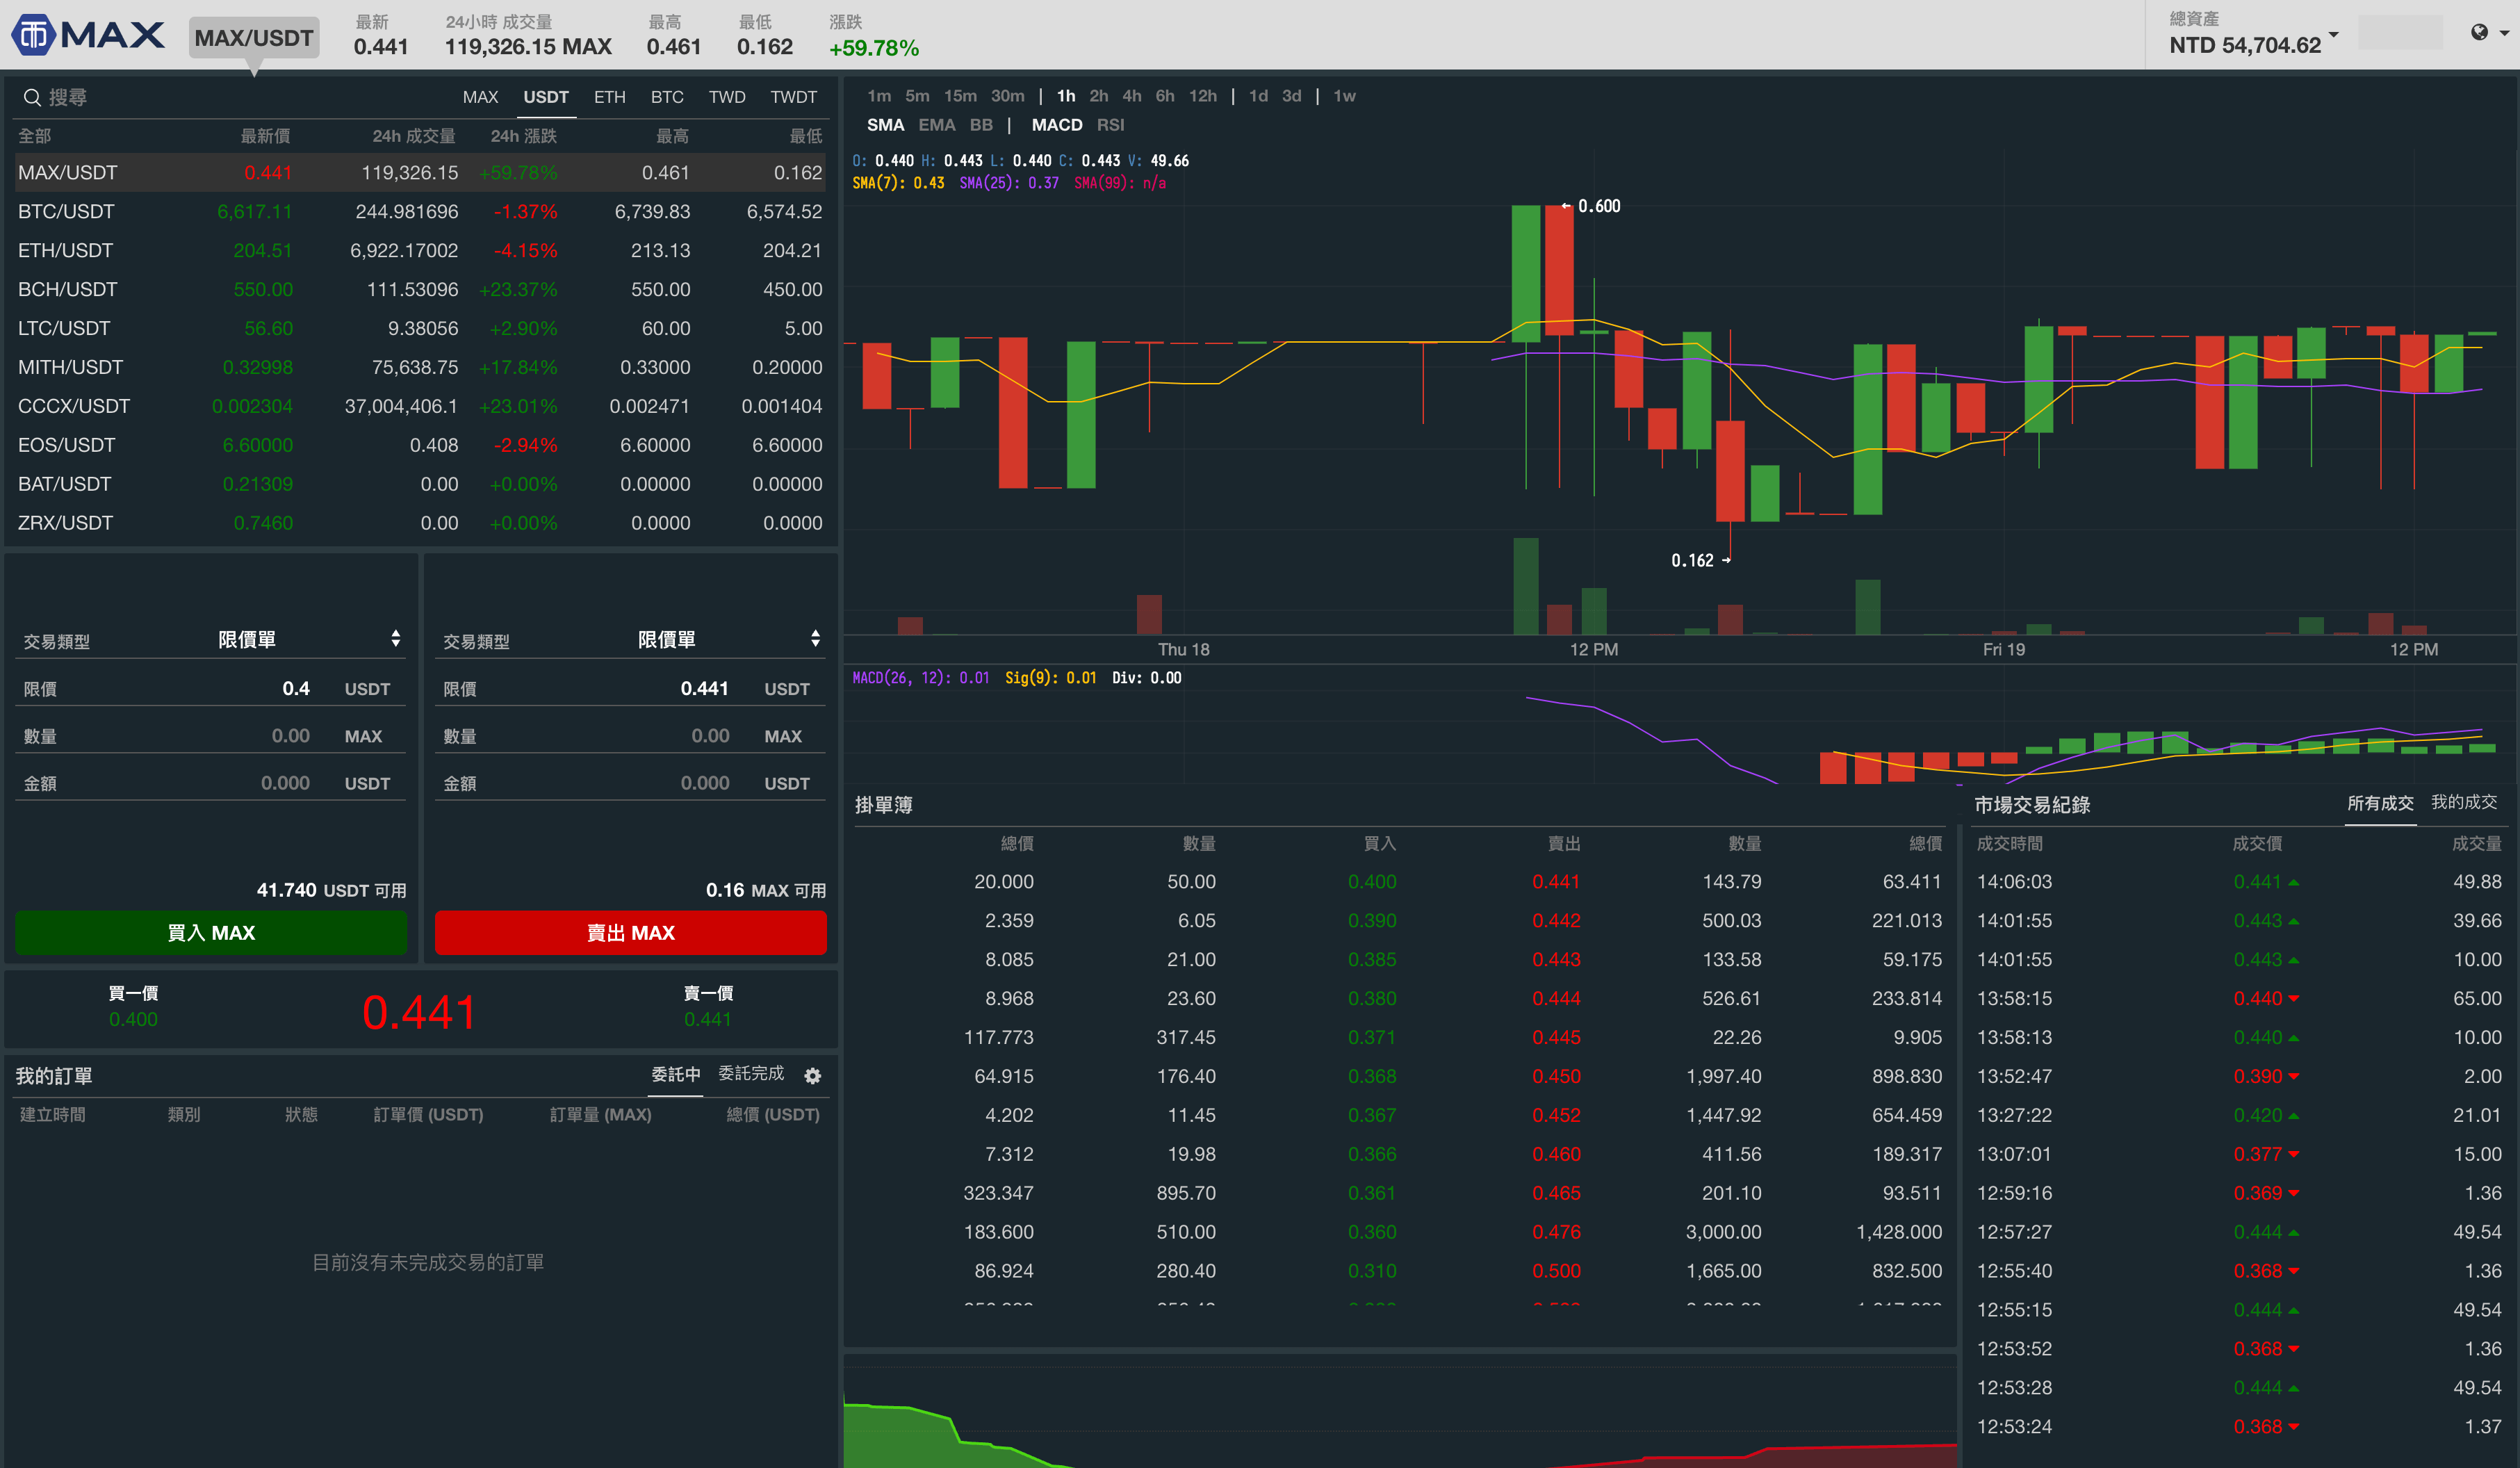2520x1468 pixels.
Task: Select the 30m chart interval
Action: [x=1007, y=96]
